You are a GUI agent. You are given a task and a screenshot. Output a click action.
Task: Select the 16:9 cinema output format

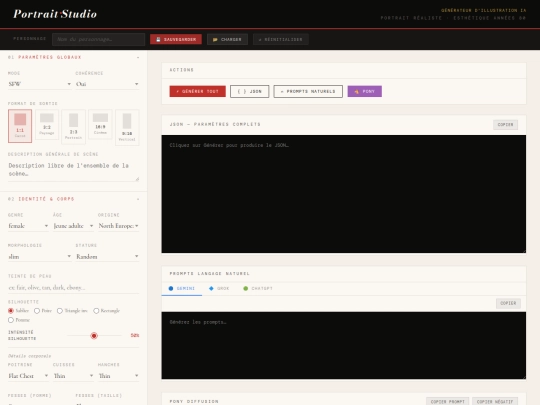pyautogui.click(x=100, y=124)
